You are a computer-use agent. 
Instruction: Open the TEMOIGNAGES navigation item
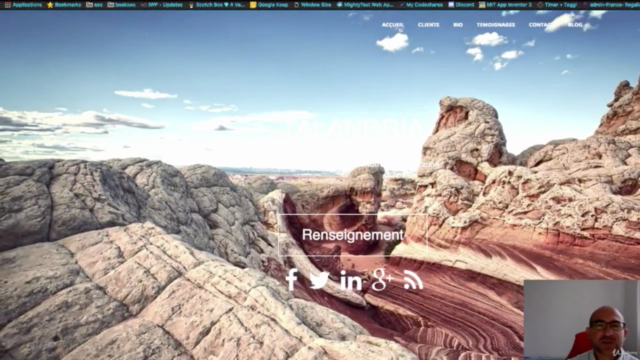pyautogui.click(x=496, y=25)
